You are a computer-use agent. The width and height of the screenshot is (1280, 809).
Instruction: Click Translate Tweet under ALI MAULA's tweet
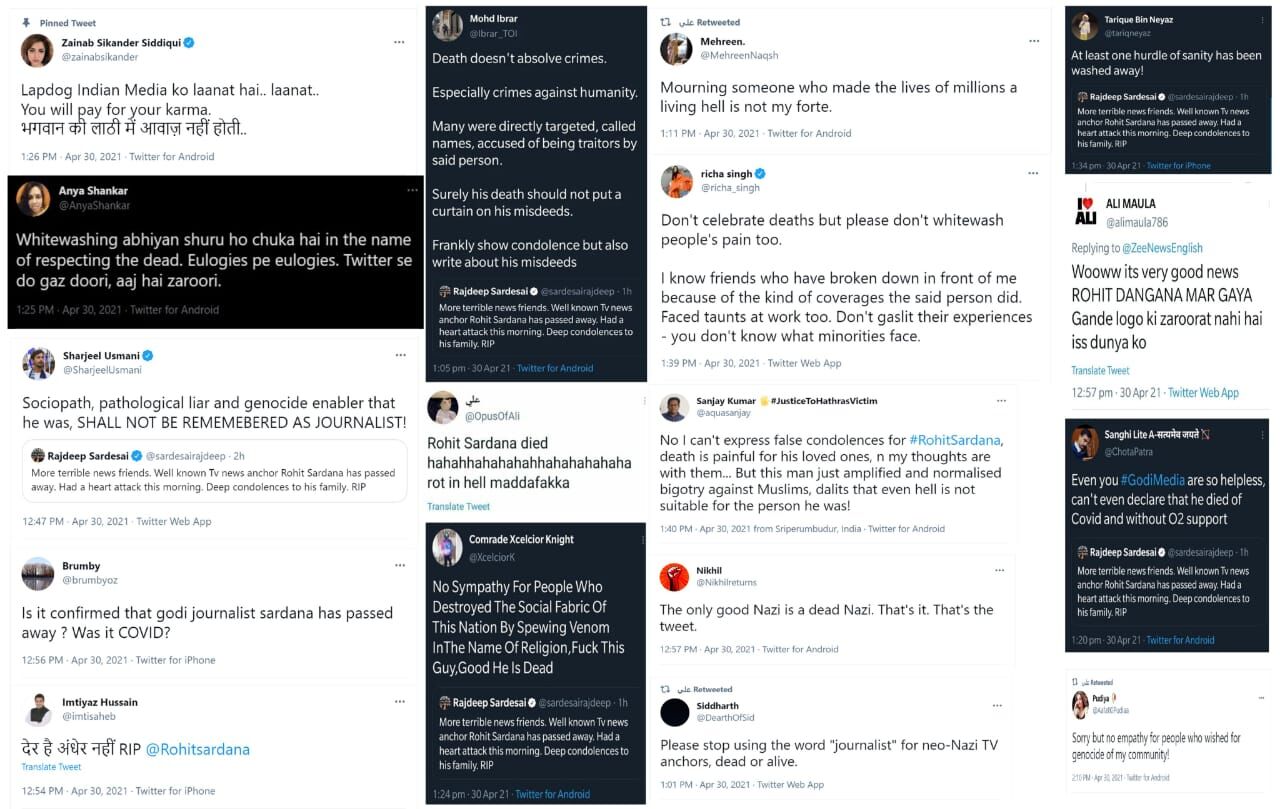(1100, 371)
